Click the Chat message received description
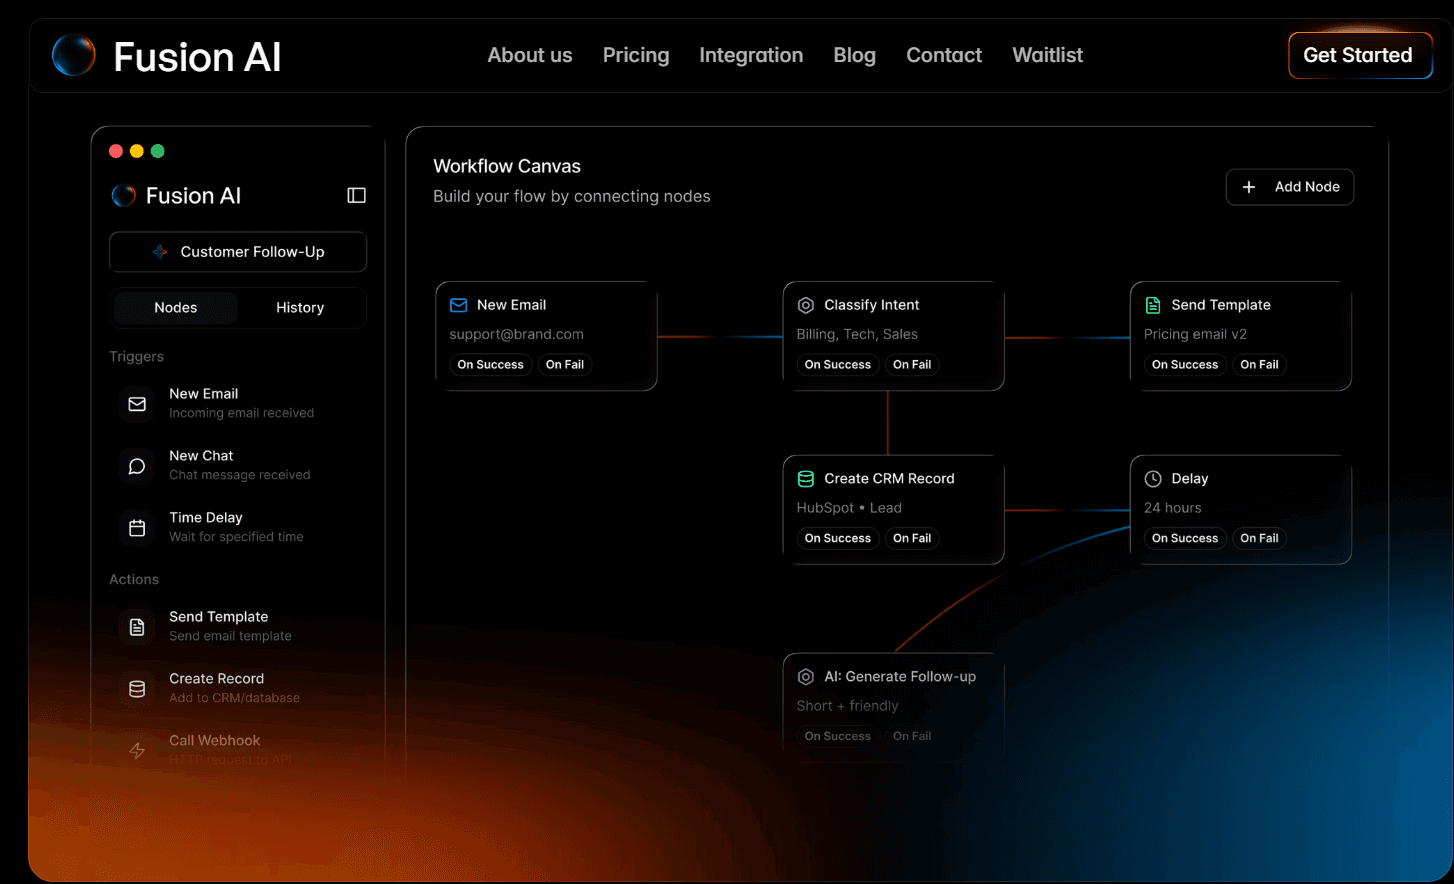Viewport: 1454px width, 884px height. point(240,476)
